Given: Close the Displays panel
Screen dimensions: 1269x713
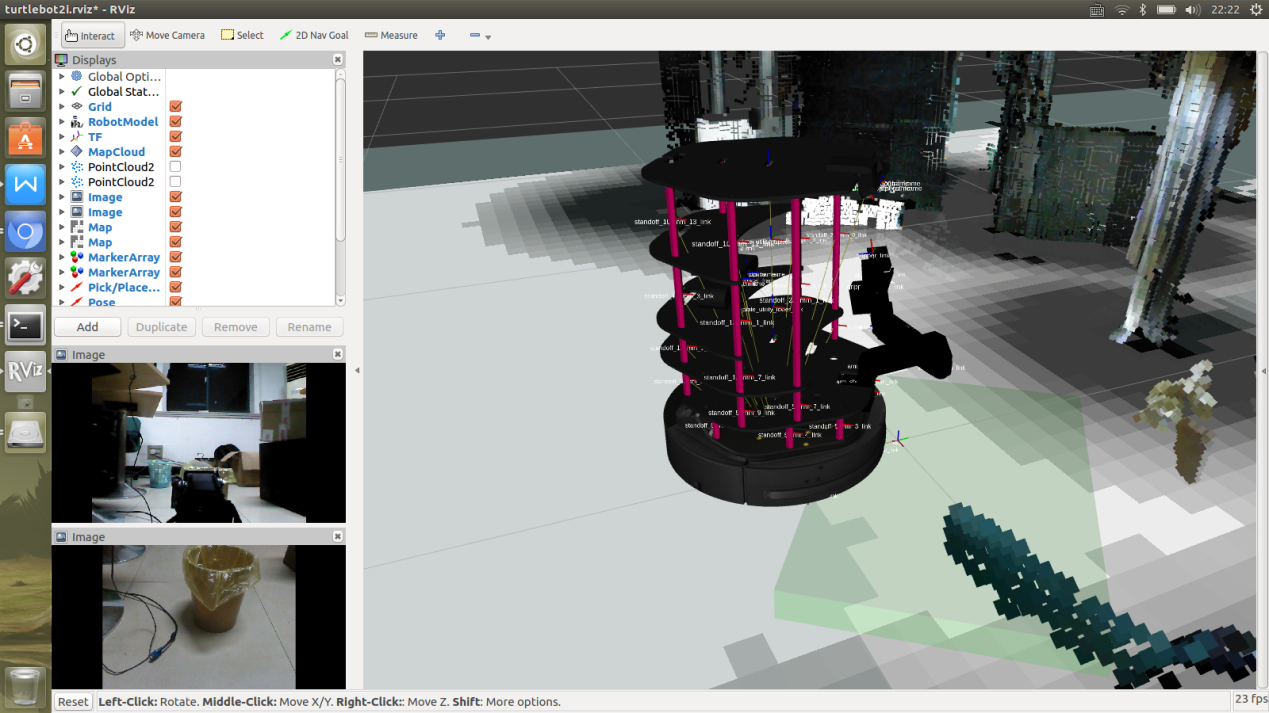Looking at the screenshot, I should click(338, 60).
